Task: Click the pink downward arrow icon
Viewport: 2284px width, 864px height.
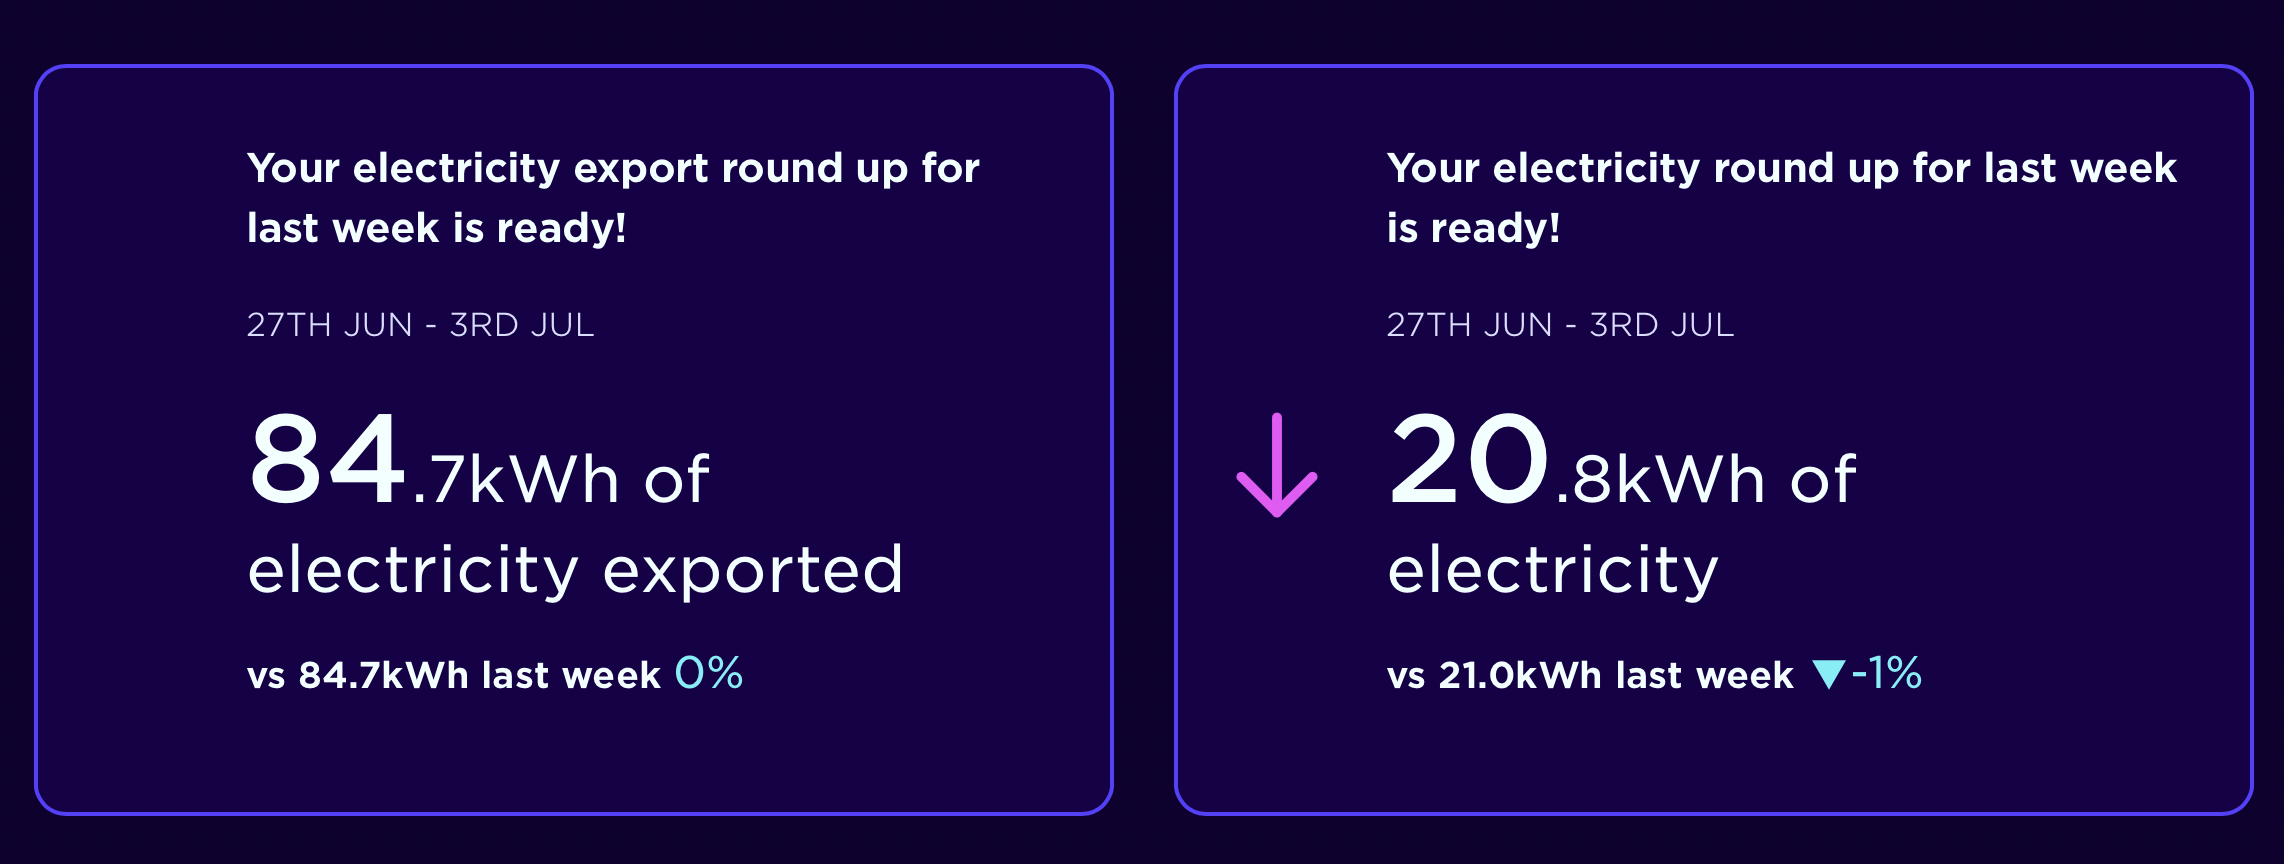Action: [1277, 465]
